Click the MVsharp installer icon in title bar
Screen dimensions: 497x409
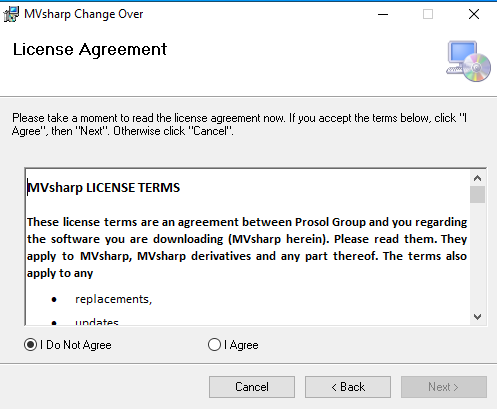[x=11, y=14]
